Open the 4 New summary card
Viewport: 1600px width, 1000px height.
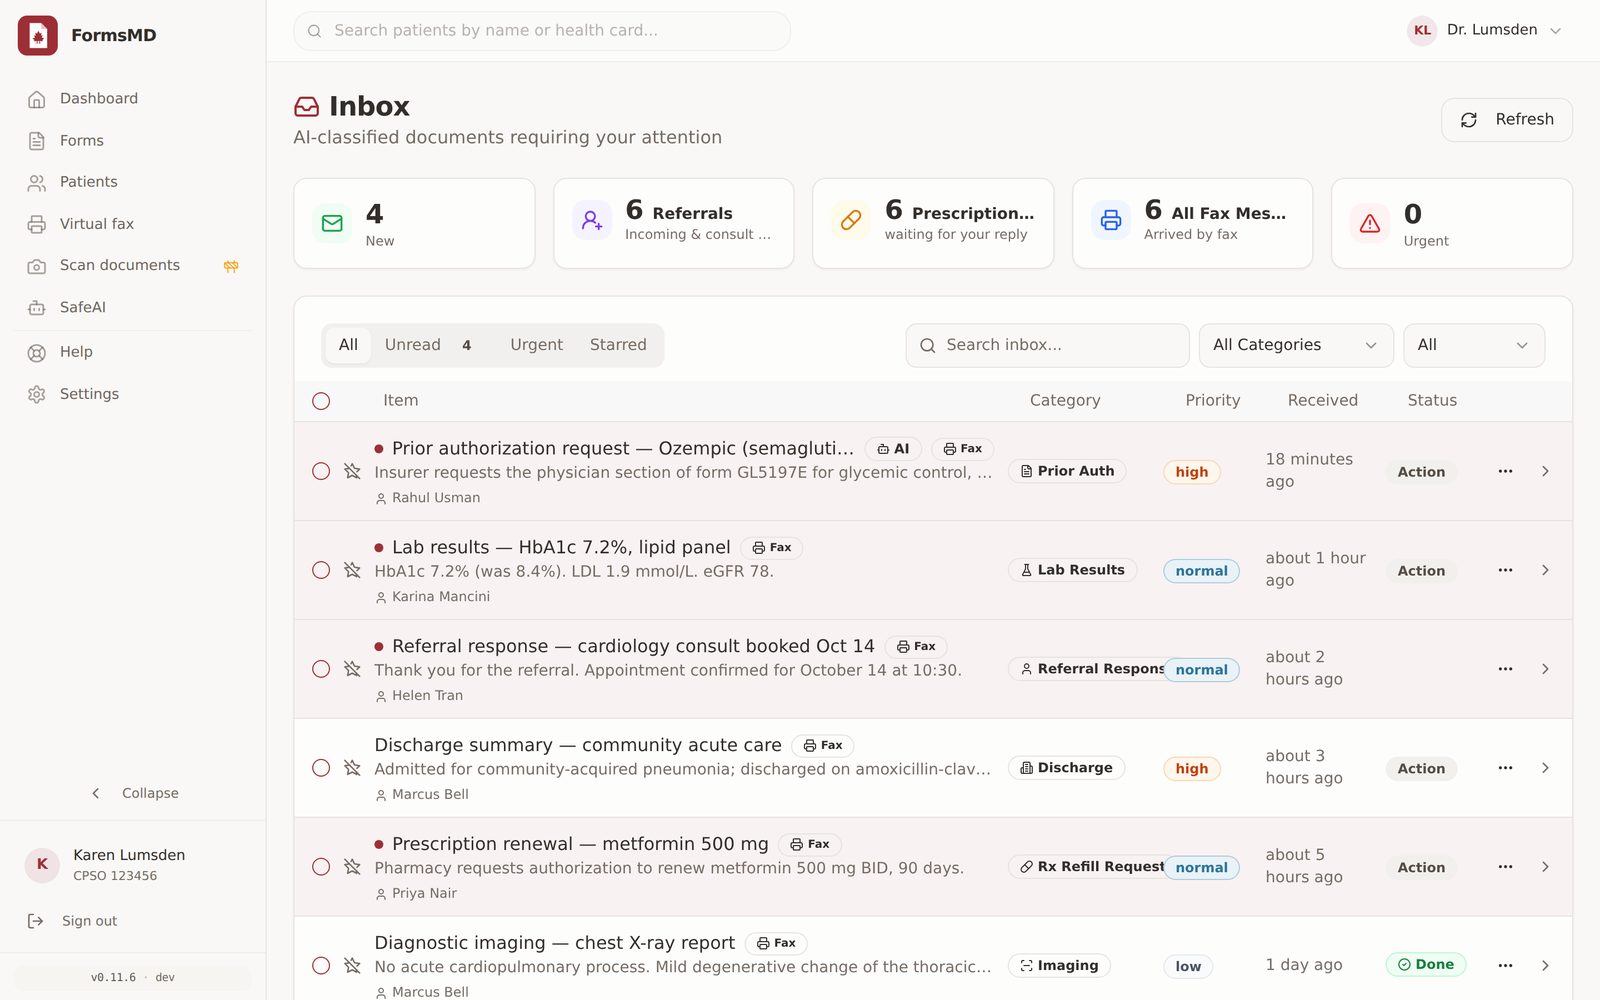tap(414, 223)
